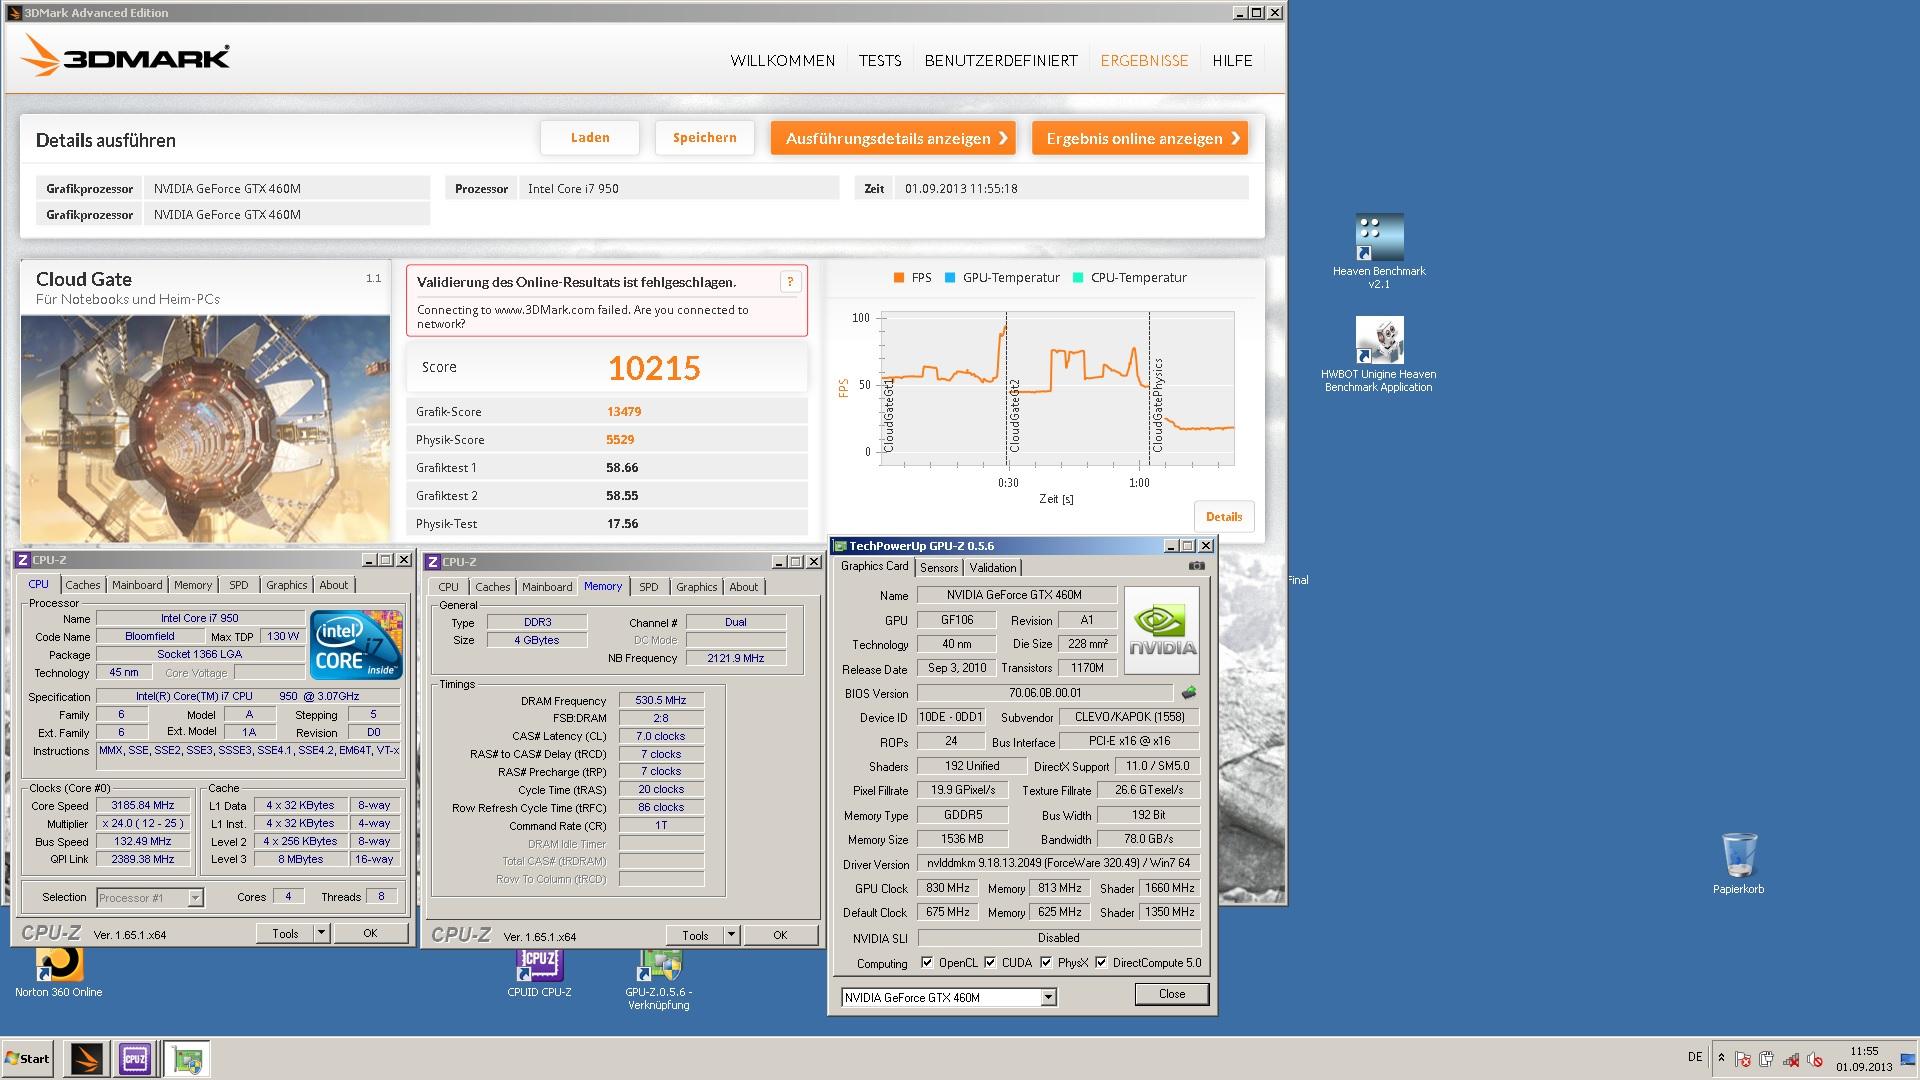Click the muted volume tray icon
The image size is (1920, 1080).
point(1815,1060)
